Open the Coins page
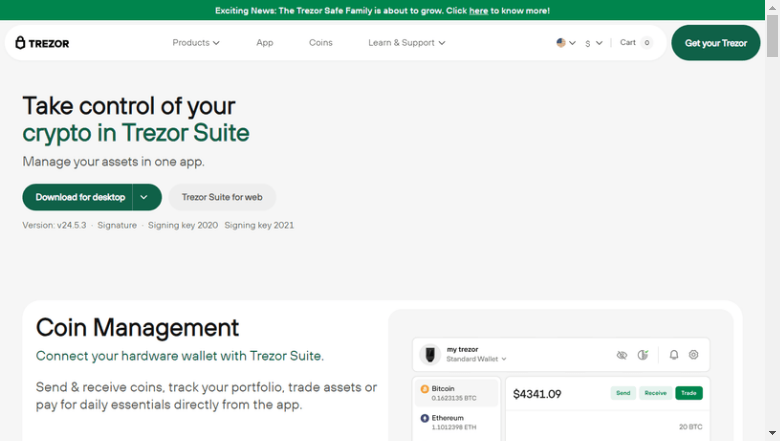 coord(320,43)
